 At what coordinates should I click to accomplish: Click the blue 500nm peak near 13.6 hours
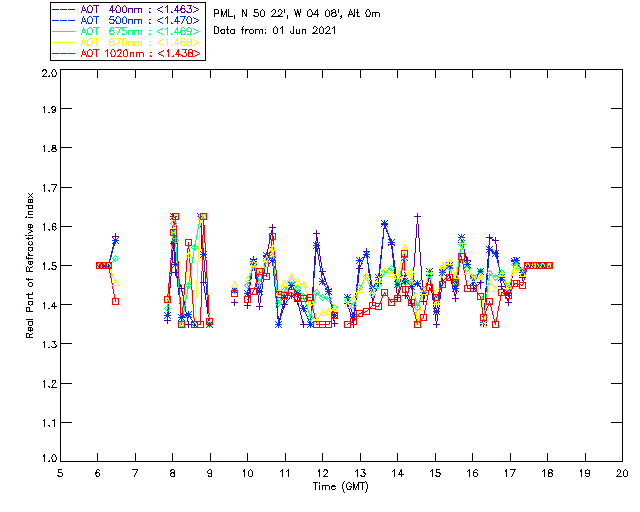click(x=384, y=224)
